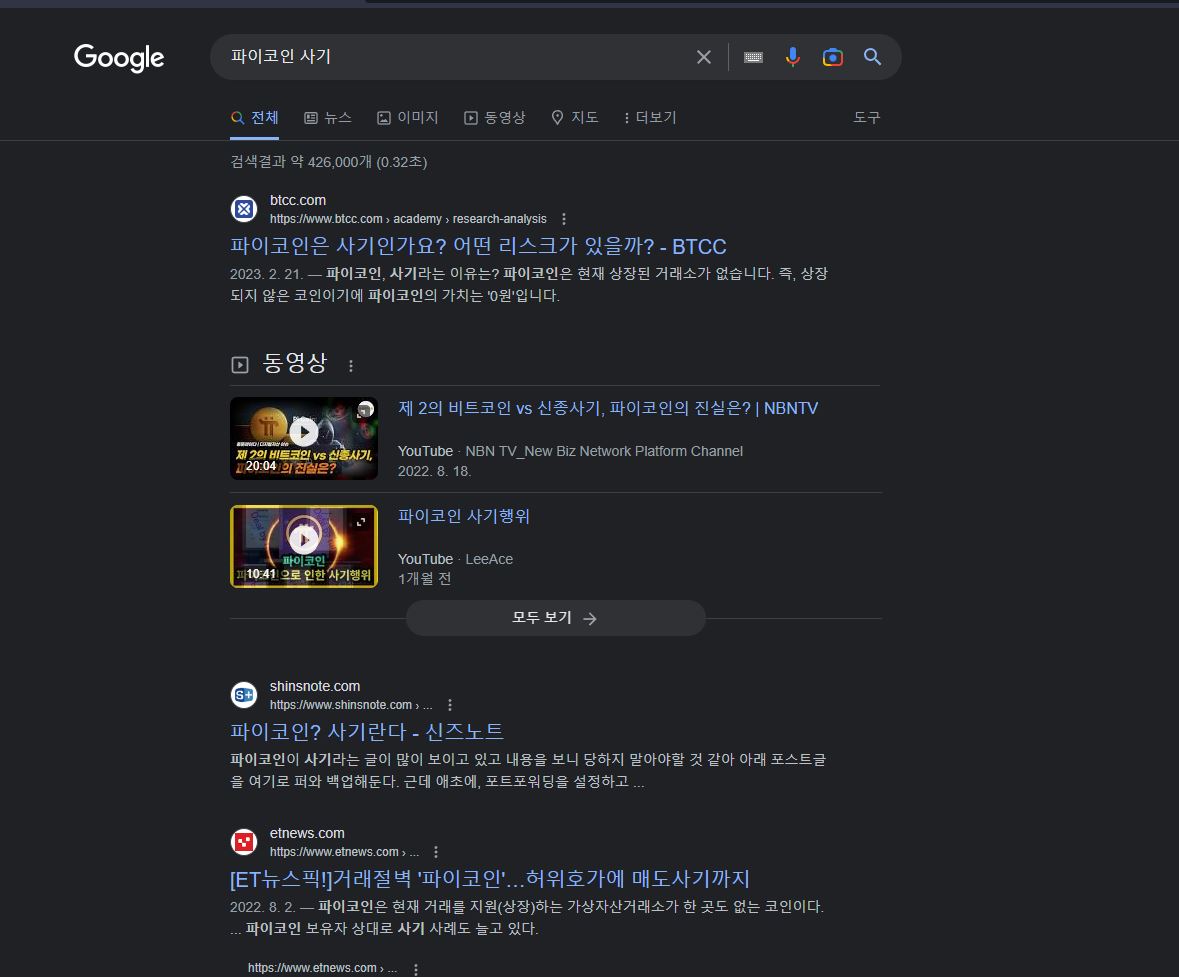Play the 10:41 파이코인 사기행위 thumbnail
Viewport: 1179px width, 977px height.
point(304,546)
